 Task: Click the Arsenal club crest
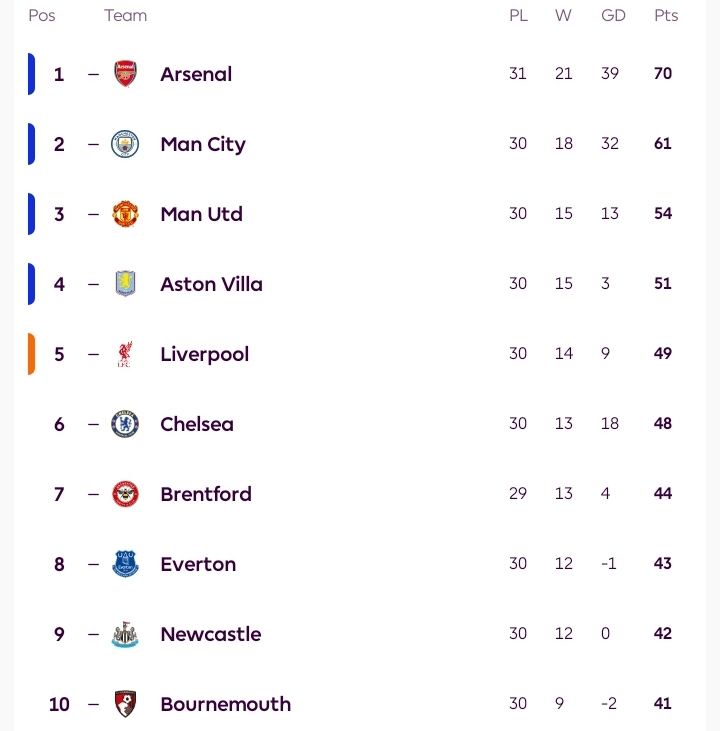(x=125, y=74)
